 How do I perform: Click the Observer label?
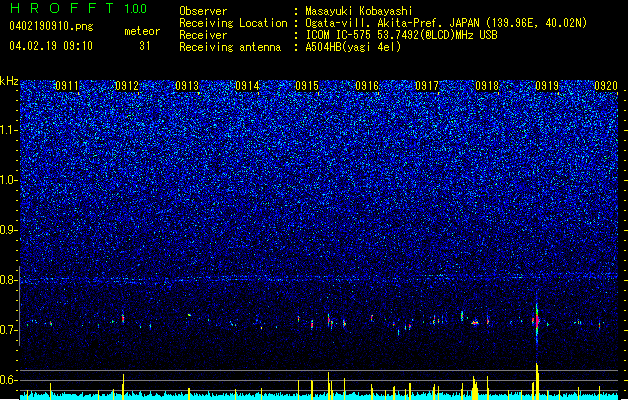[x=203, y=11]
